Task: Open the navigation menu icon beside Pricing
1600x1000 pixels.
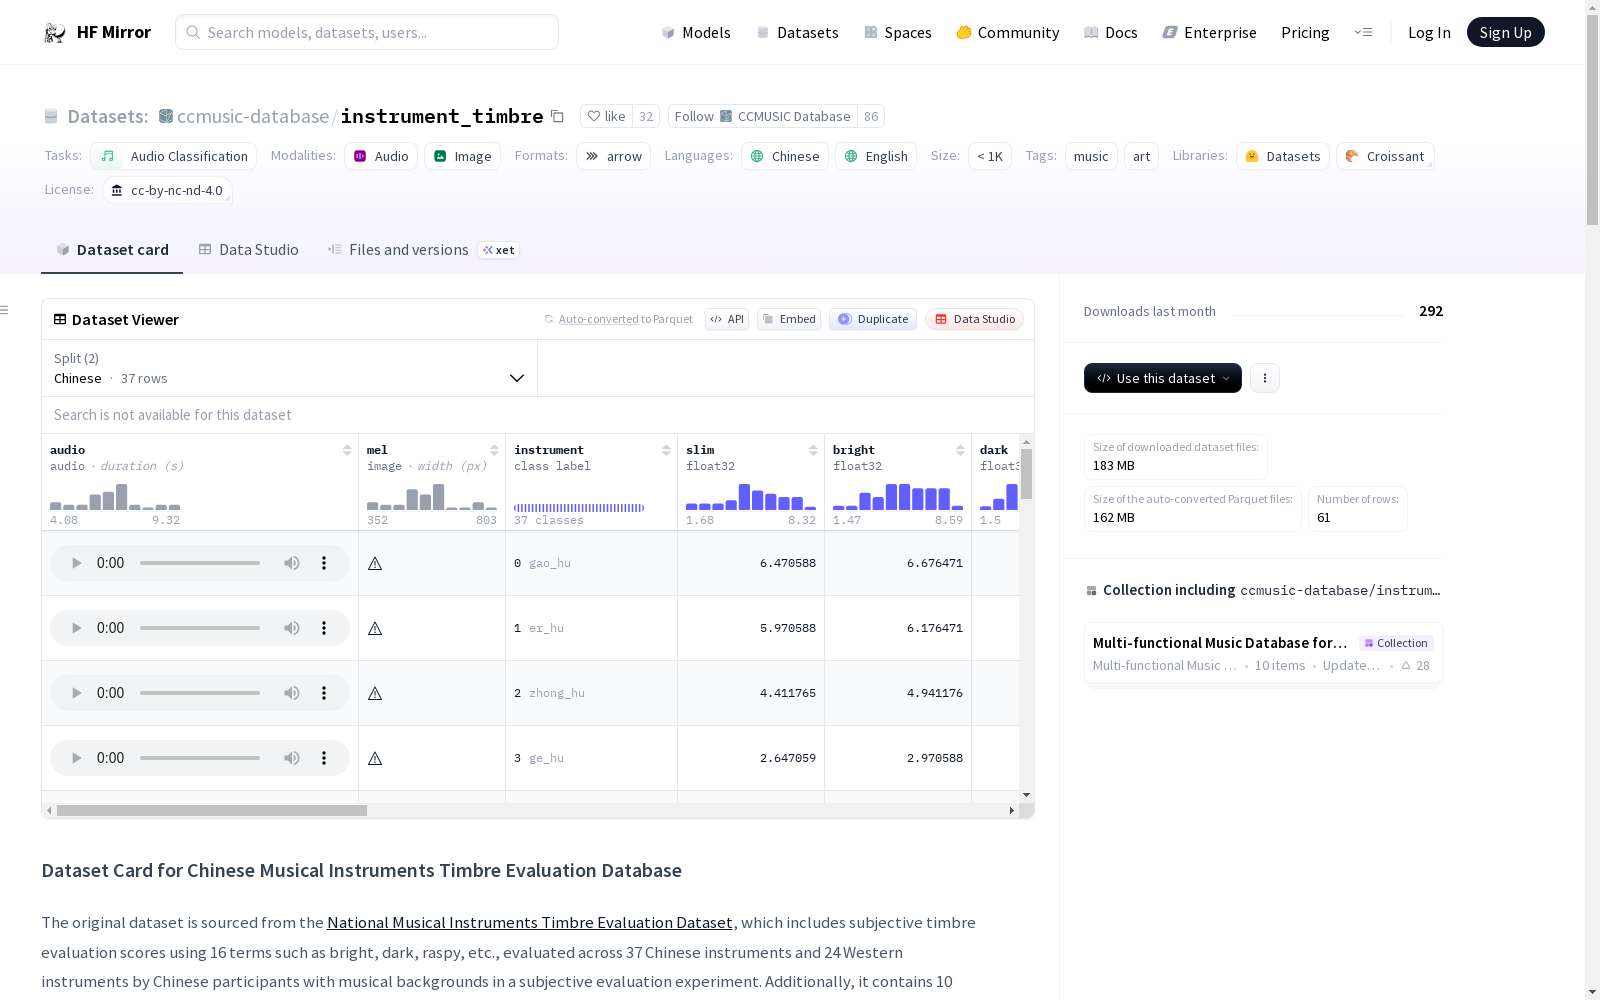Action: tap(1363, 32)
